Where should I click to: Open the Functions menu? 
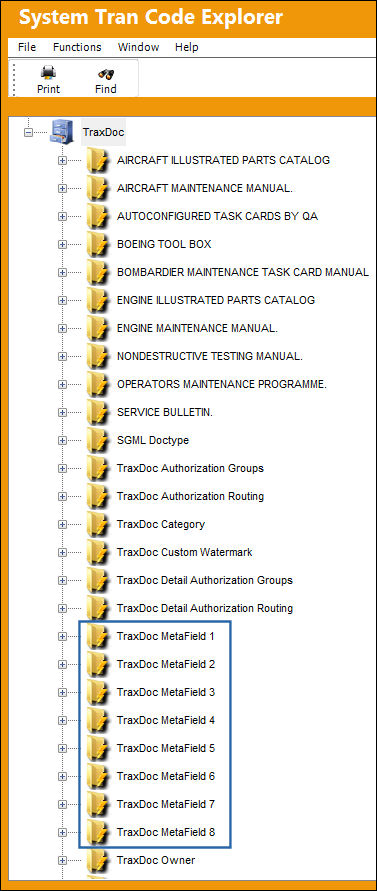(x=77, y=47)
